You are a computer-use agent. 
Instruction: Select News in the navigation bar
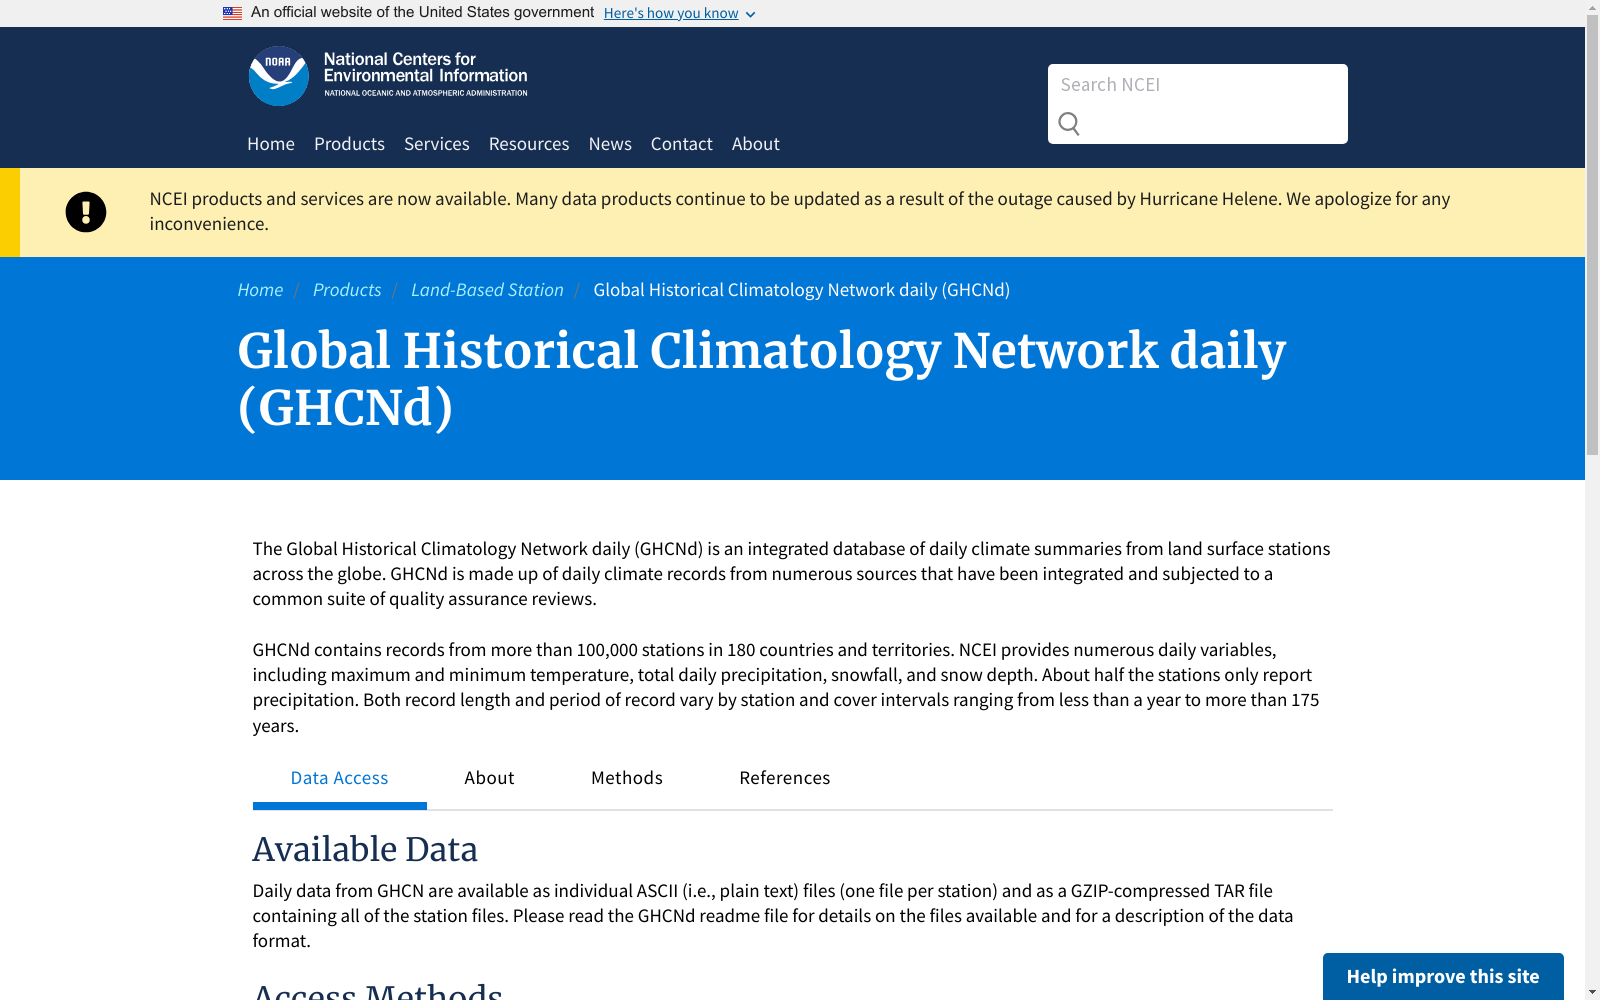(x=609, y=143)
